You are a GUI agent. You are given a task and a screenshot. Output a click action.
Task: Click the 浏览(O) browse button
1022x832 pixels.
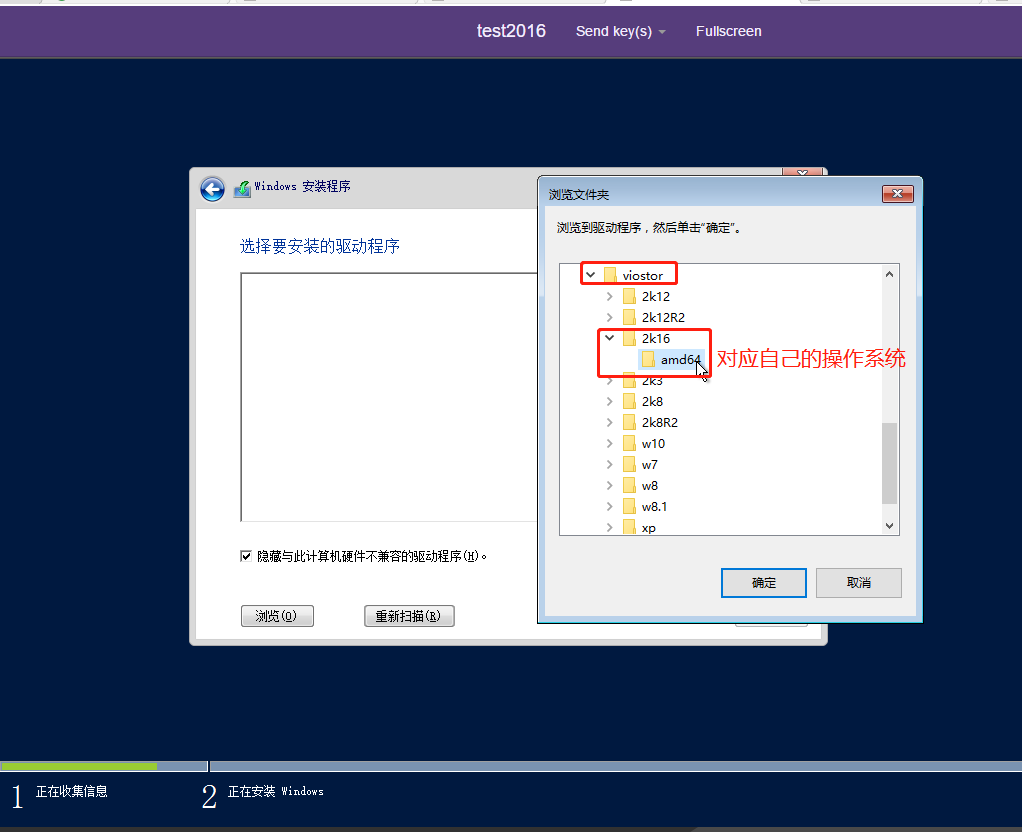(x=277, y=616)
